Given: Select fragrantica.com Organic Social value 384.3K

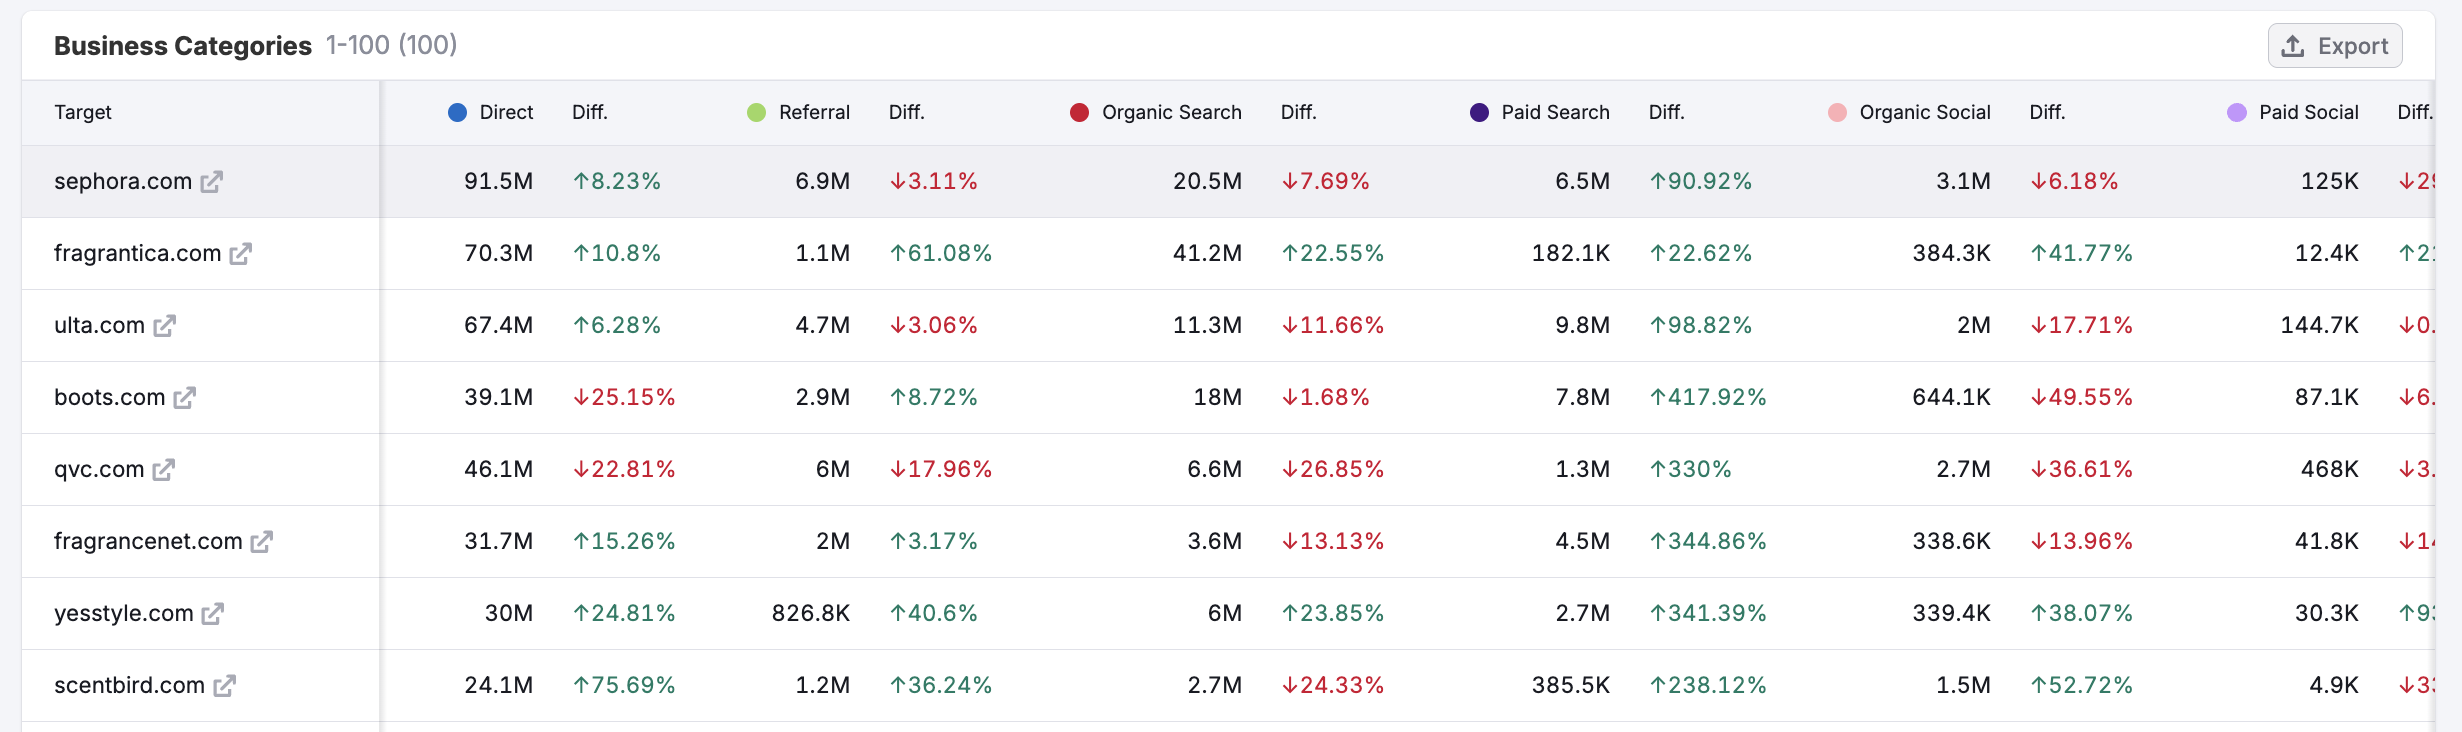Looking at the screenshot, I should [1951, 253].
